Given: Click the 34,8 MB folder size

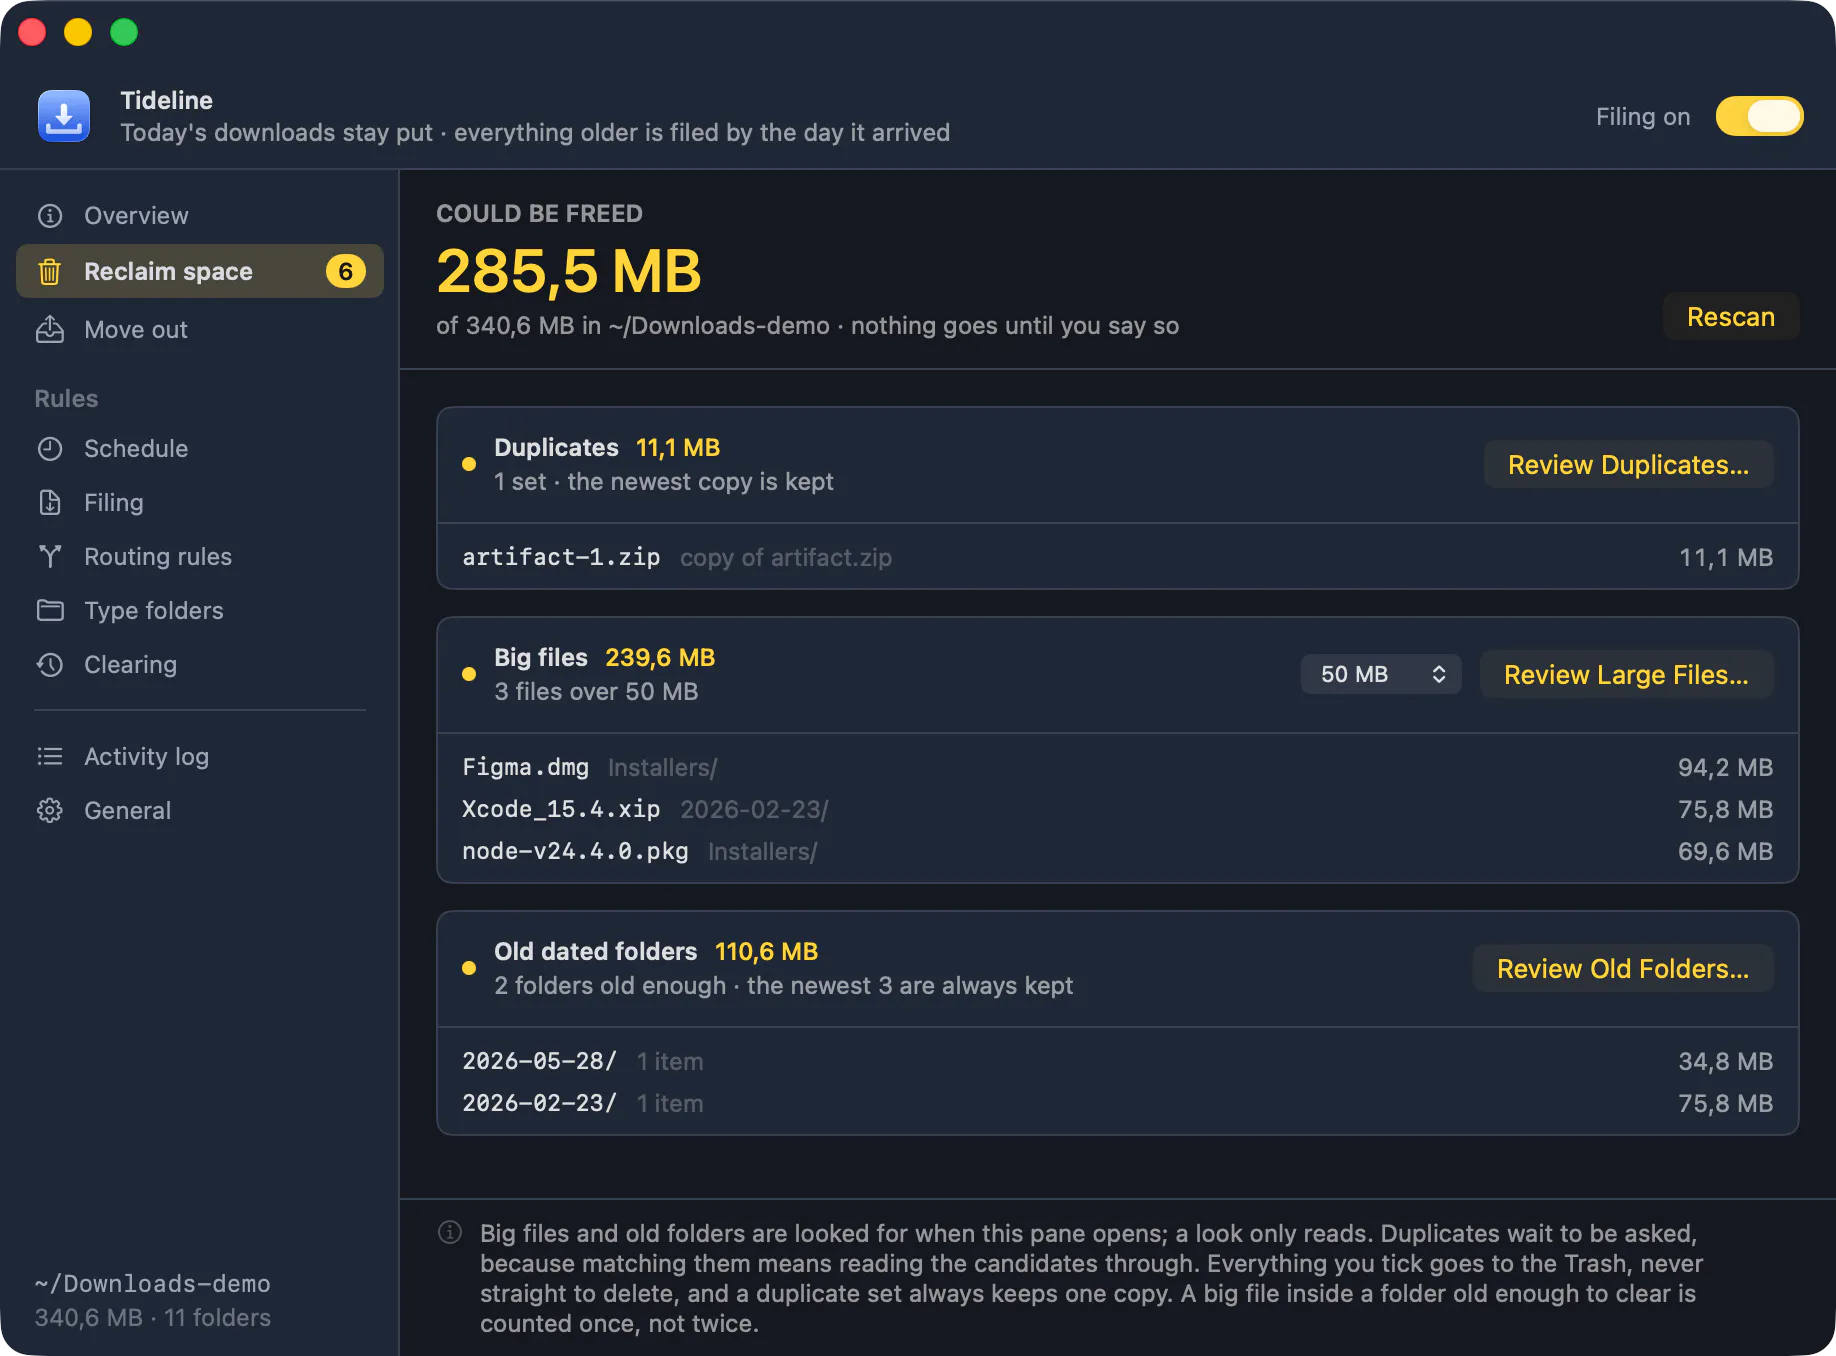Looking at the screenshot, I should (x=1725, y=1061).
